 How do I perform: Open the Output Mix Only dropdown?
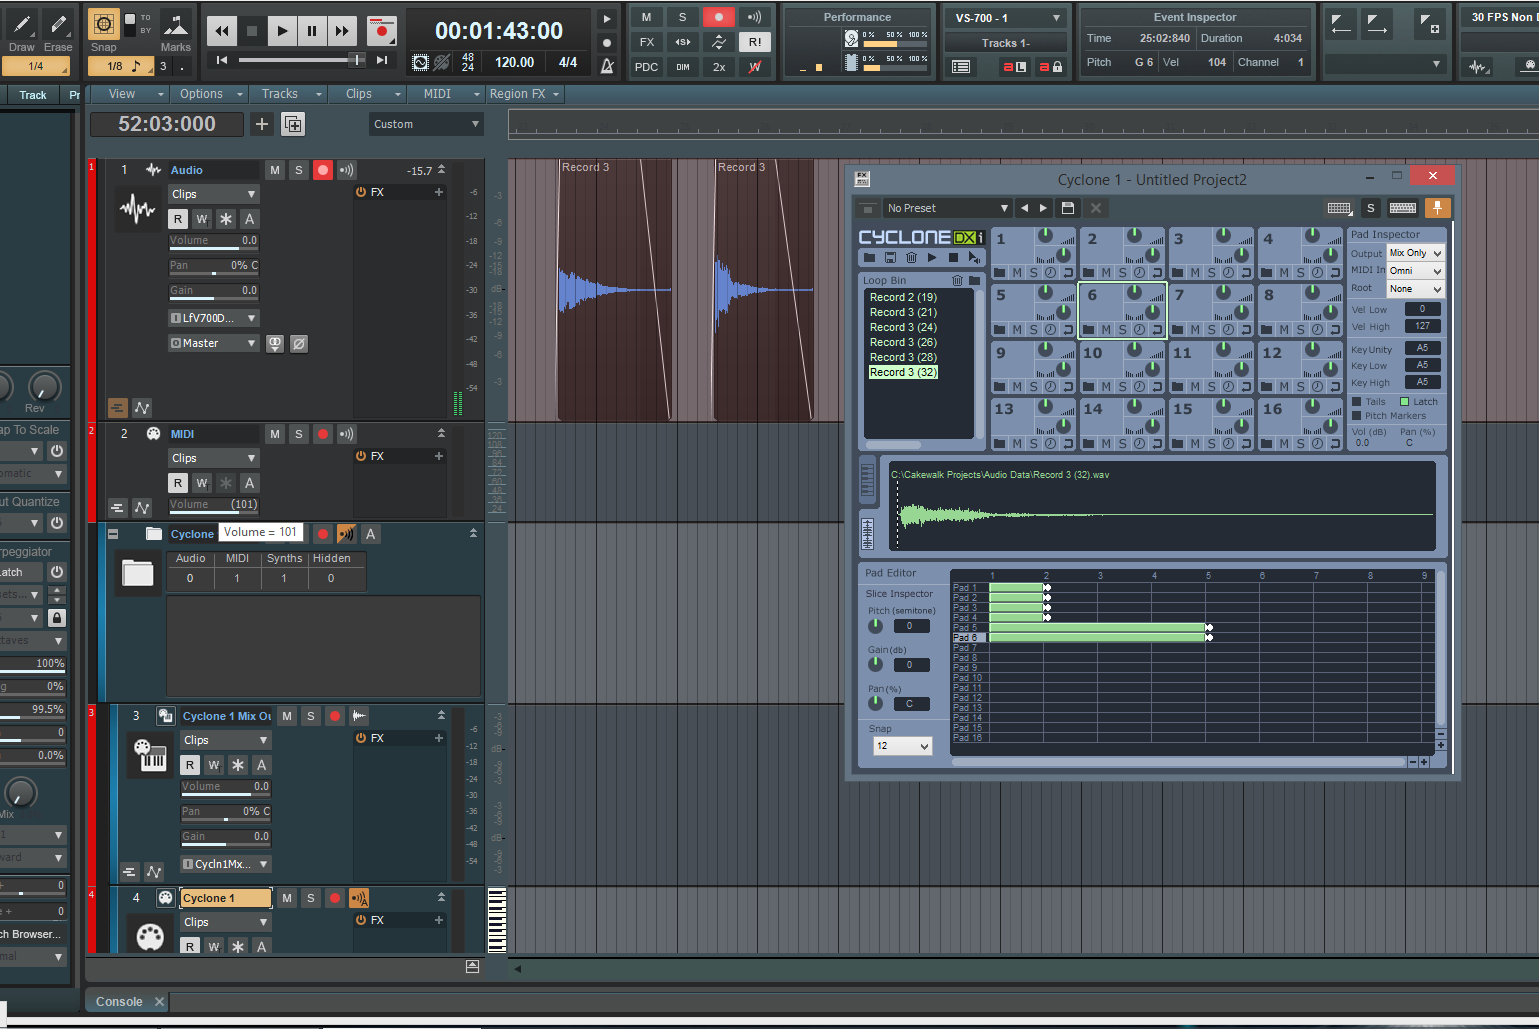[1415, 253]
